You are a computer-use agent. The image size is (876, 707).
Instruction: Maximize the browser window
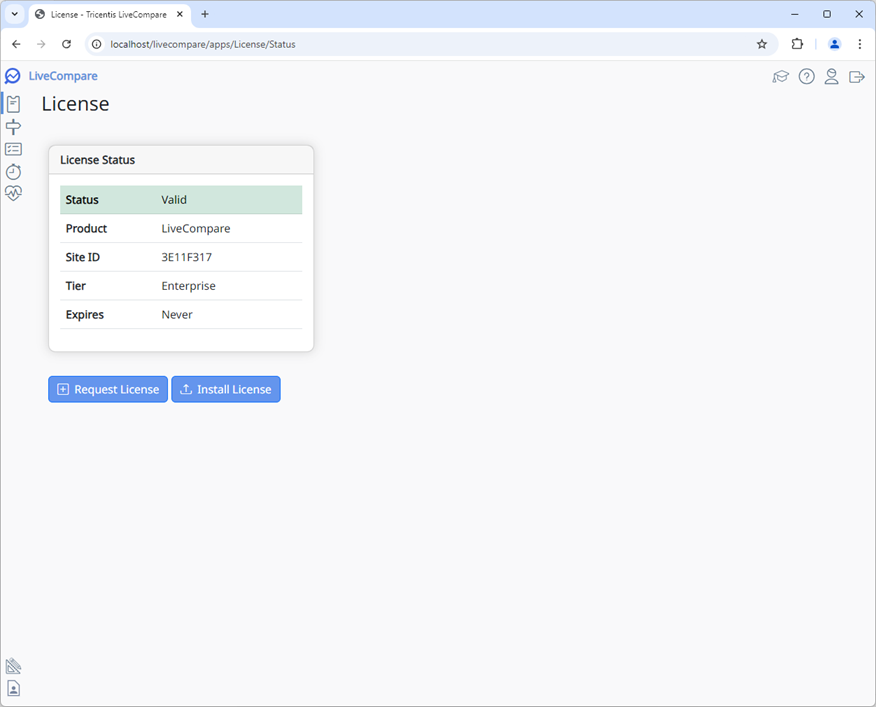827,15
